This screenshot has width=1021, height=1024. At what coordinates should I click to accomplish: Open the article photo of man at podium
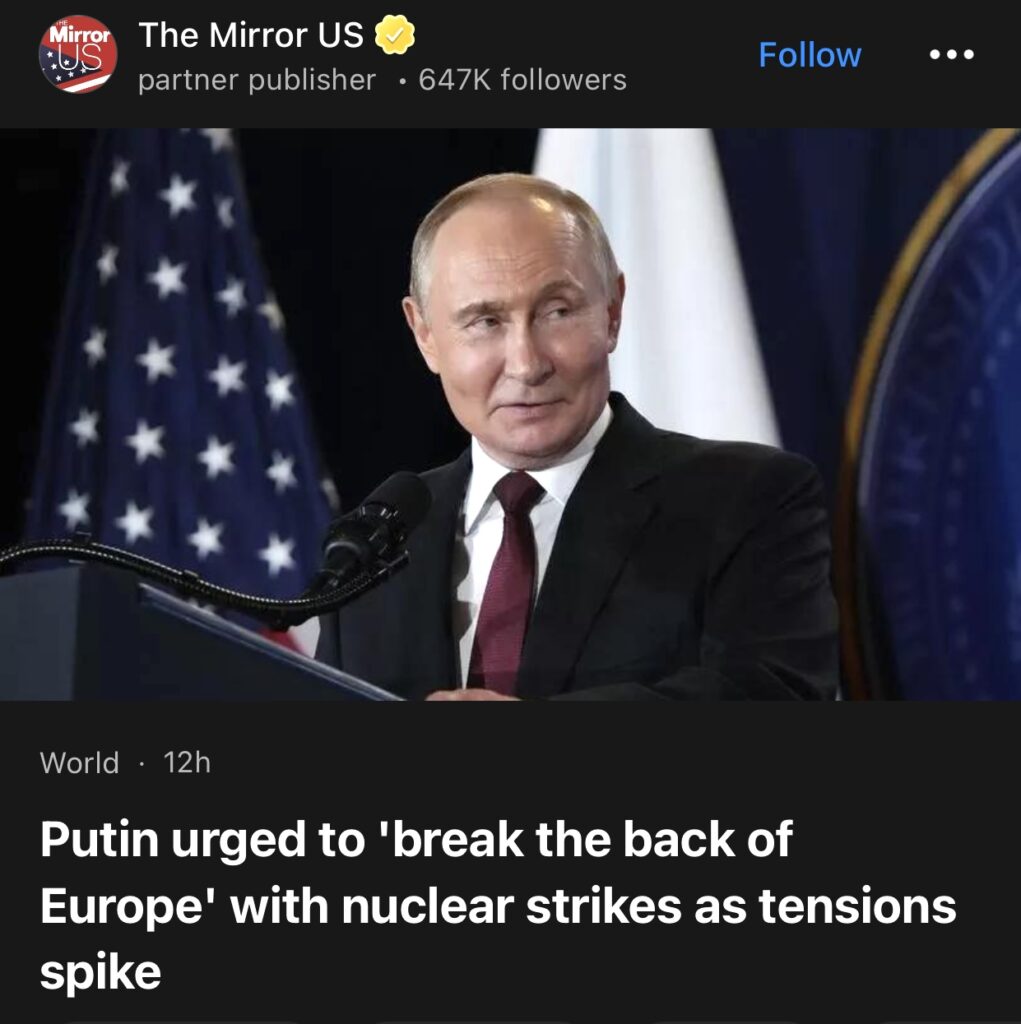pyautogui.click(x=510, y=414)
